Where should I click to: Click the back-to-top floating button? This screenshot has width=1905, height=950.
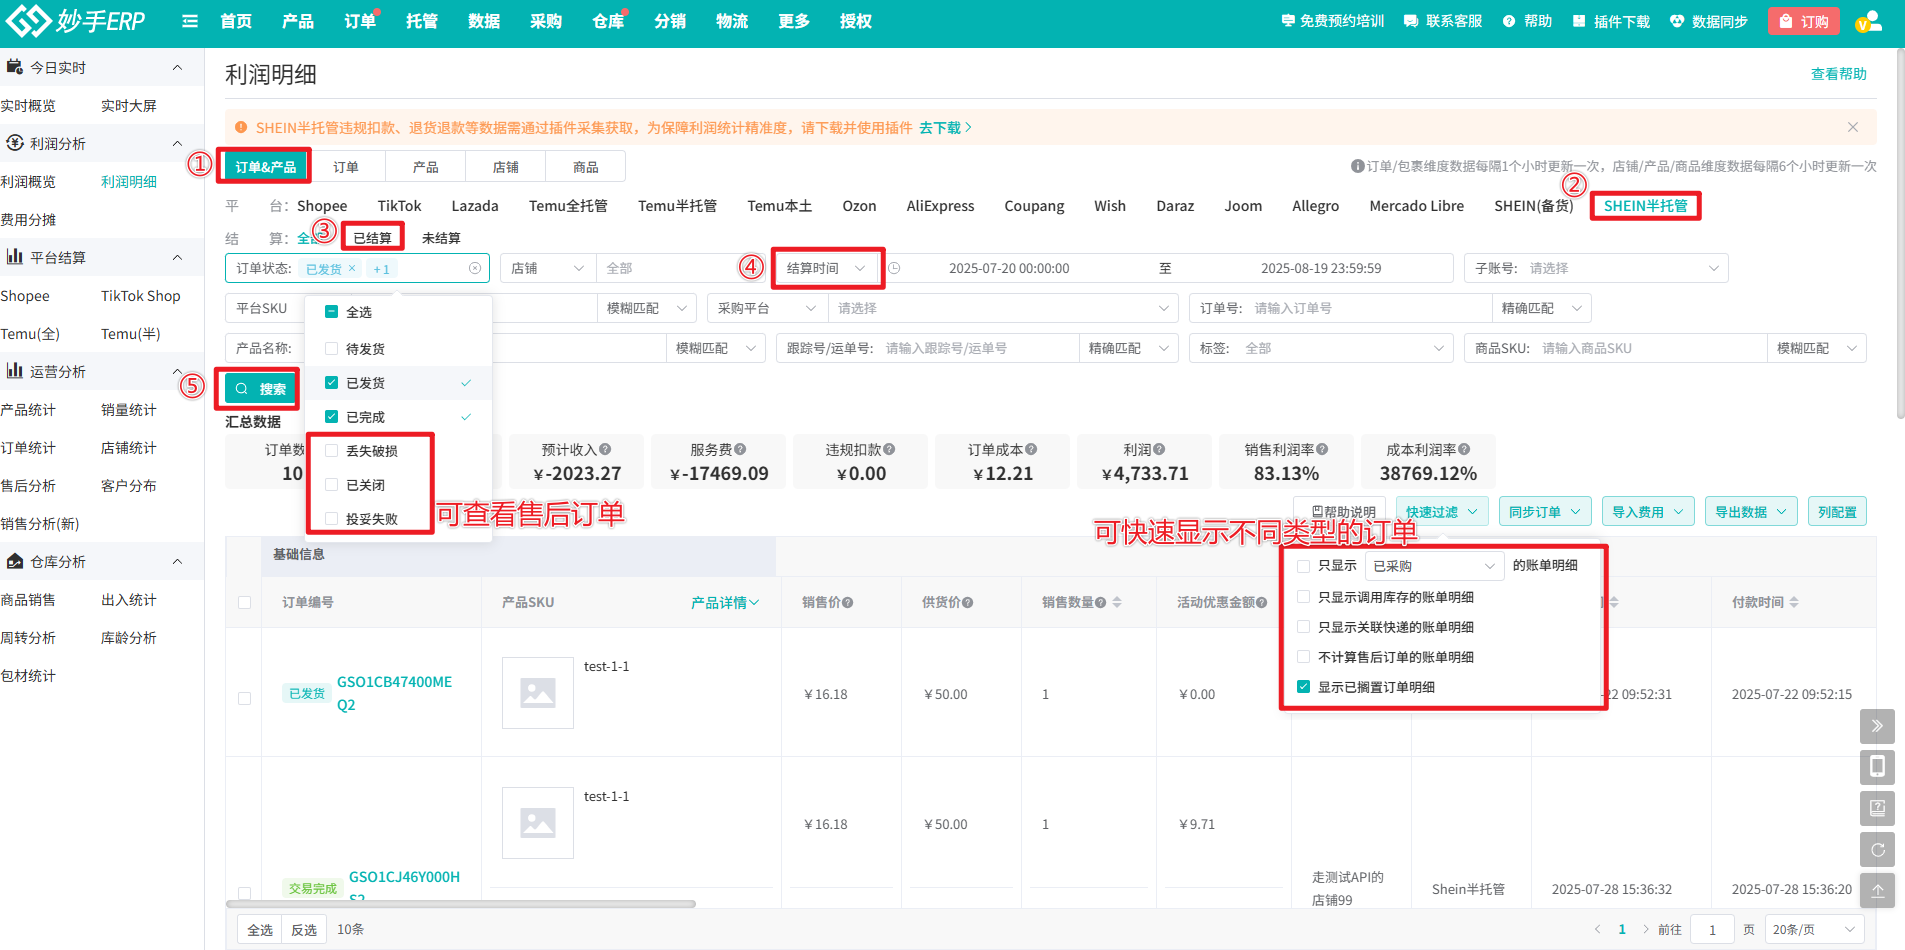click(x=1877, y=891)
